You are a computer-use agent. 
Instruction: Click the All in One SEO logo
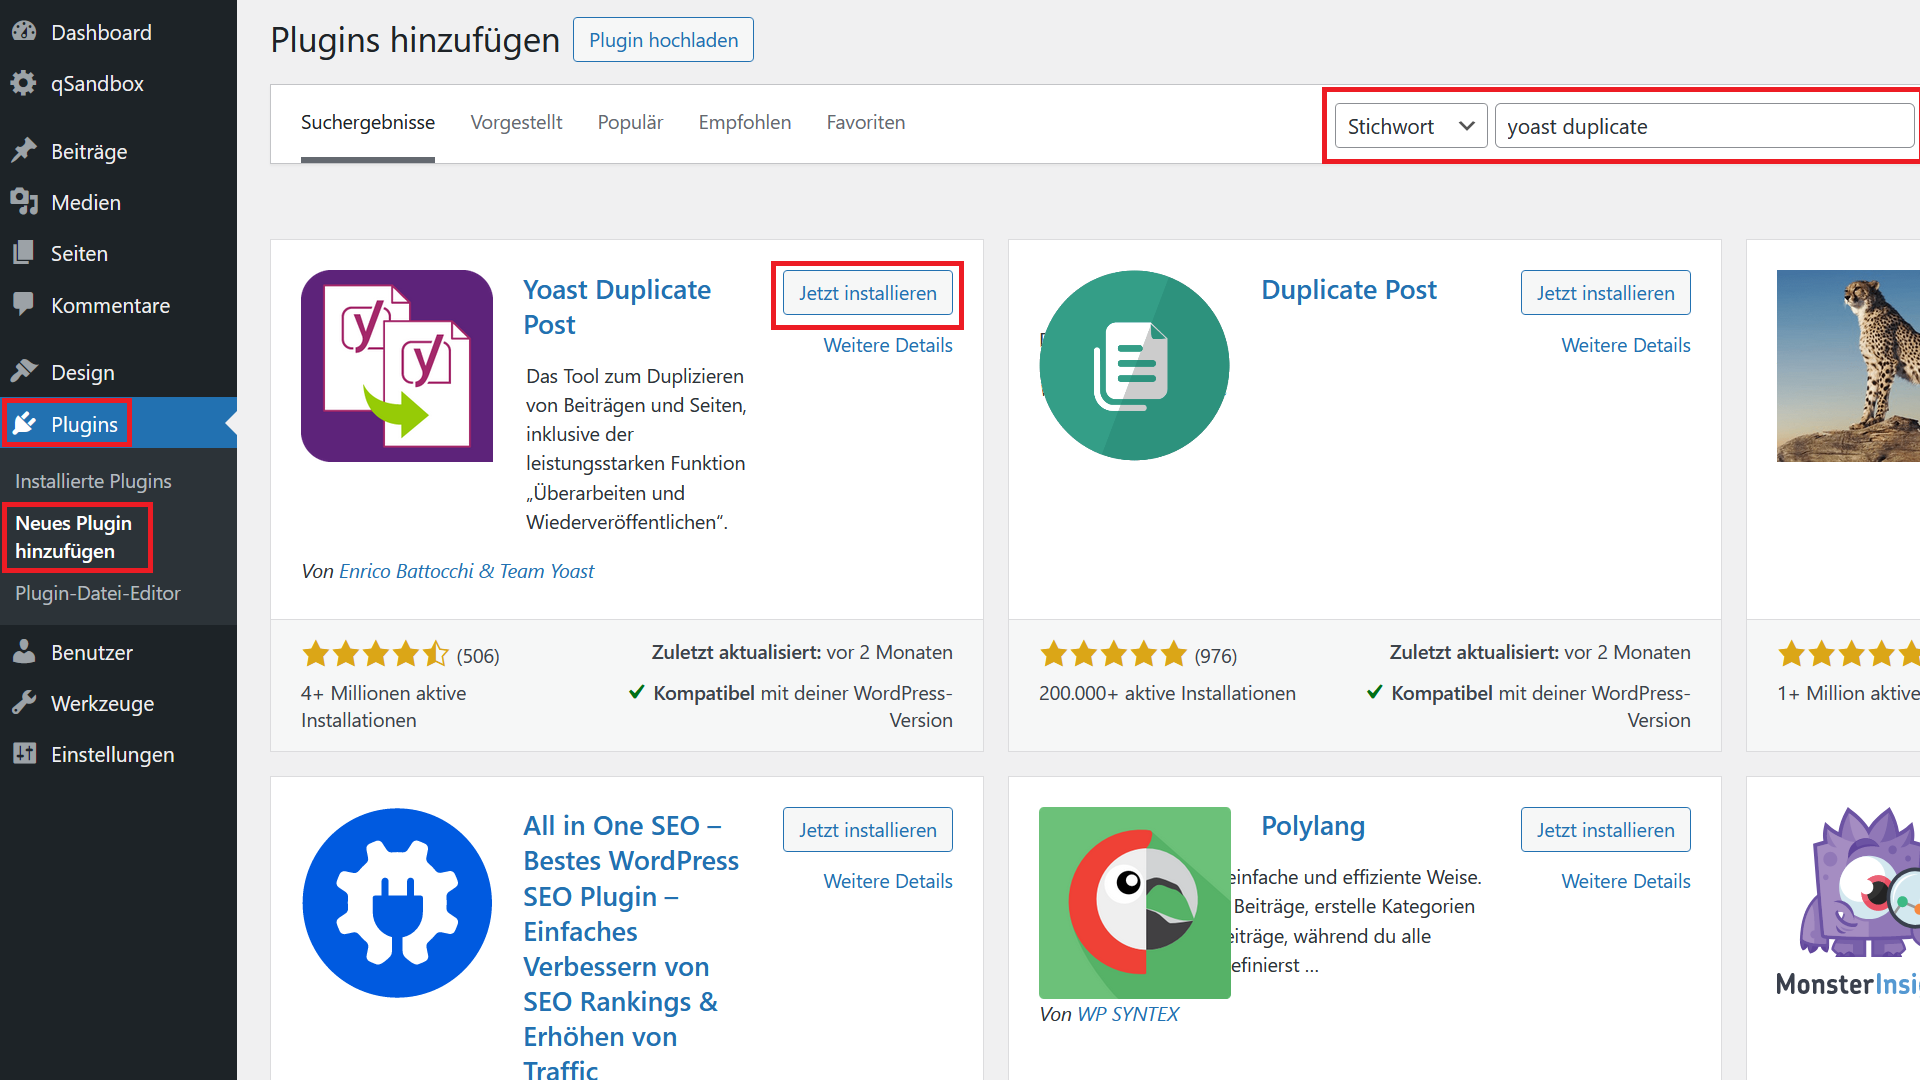click(x=397, y=903)
